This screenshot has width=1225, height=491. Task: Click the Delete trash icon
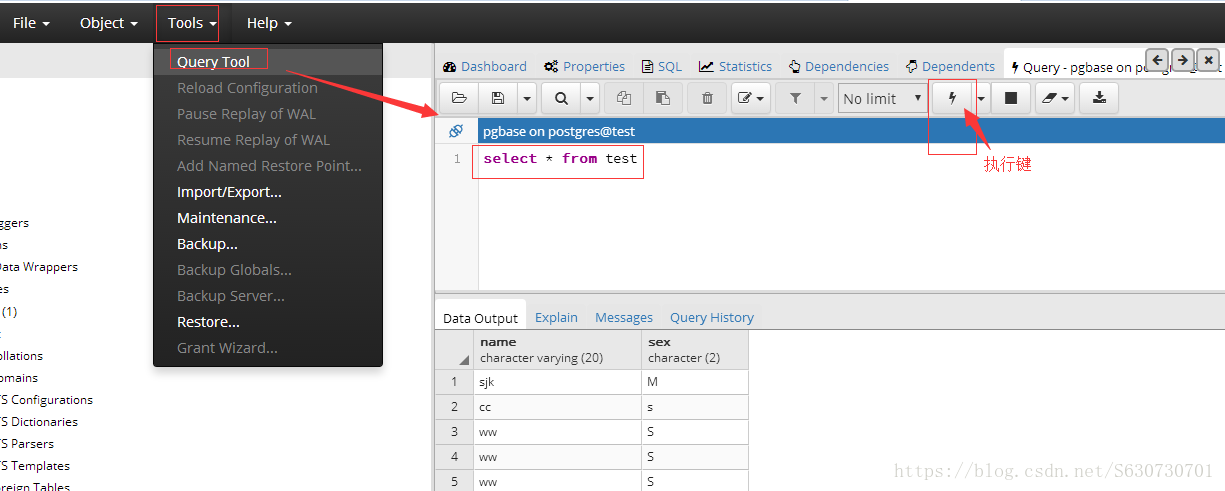point(707,98)
